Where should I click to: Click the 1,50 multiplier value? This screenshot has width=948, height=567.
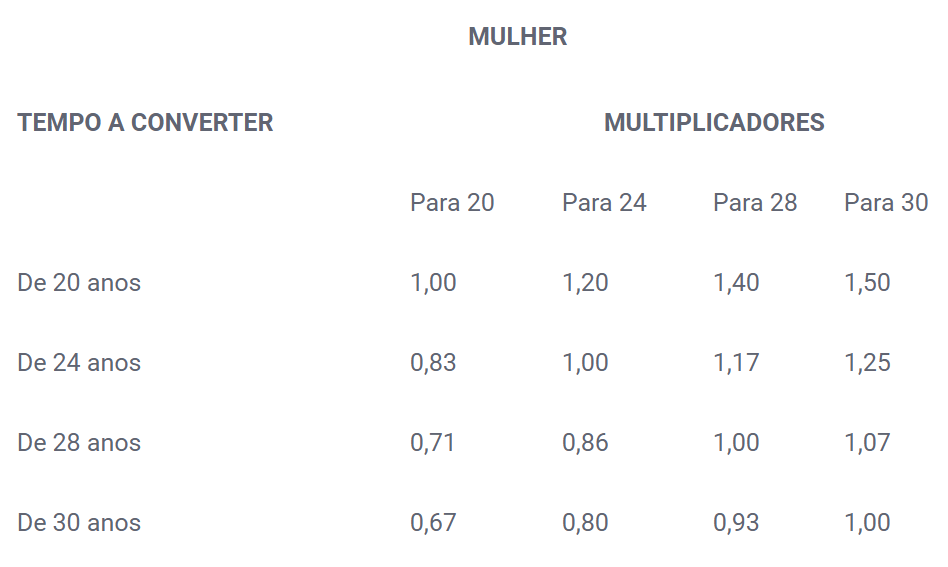tap(868, 283)
